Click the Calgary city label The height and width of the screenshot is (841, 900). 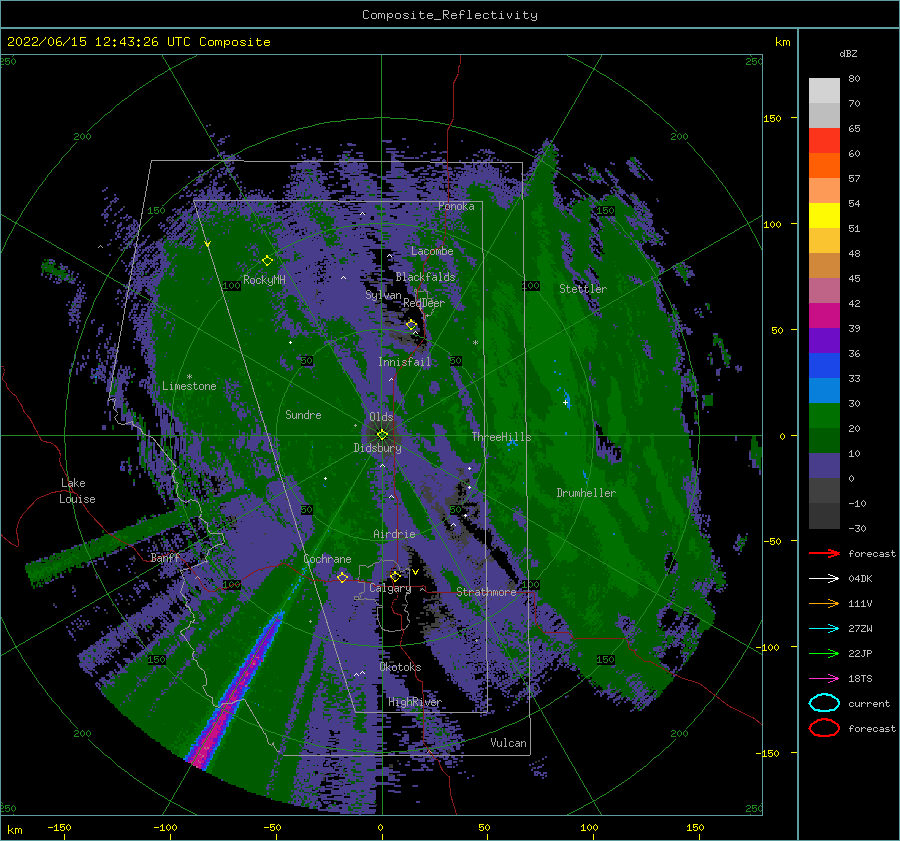[x=390, y=588]
